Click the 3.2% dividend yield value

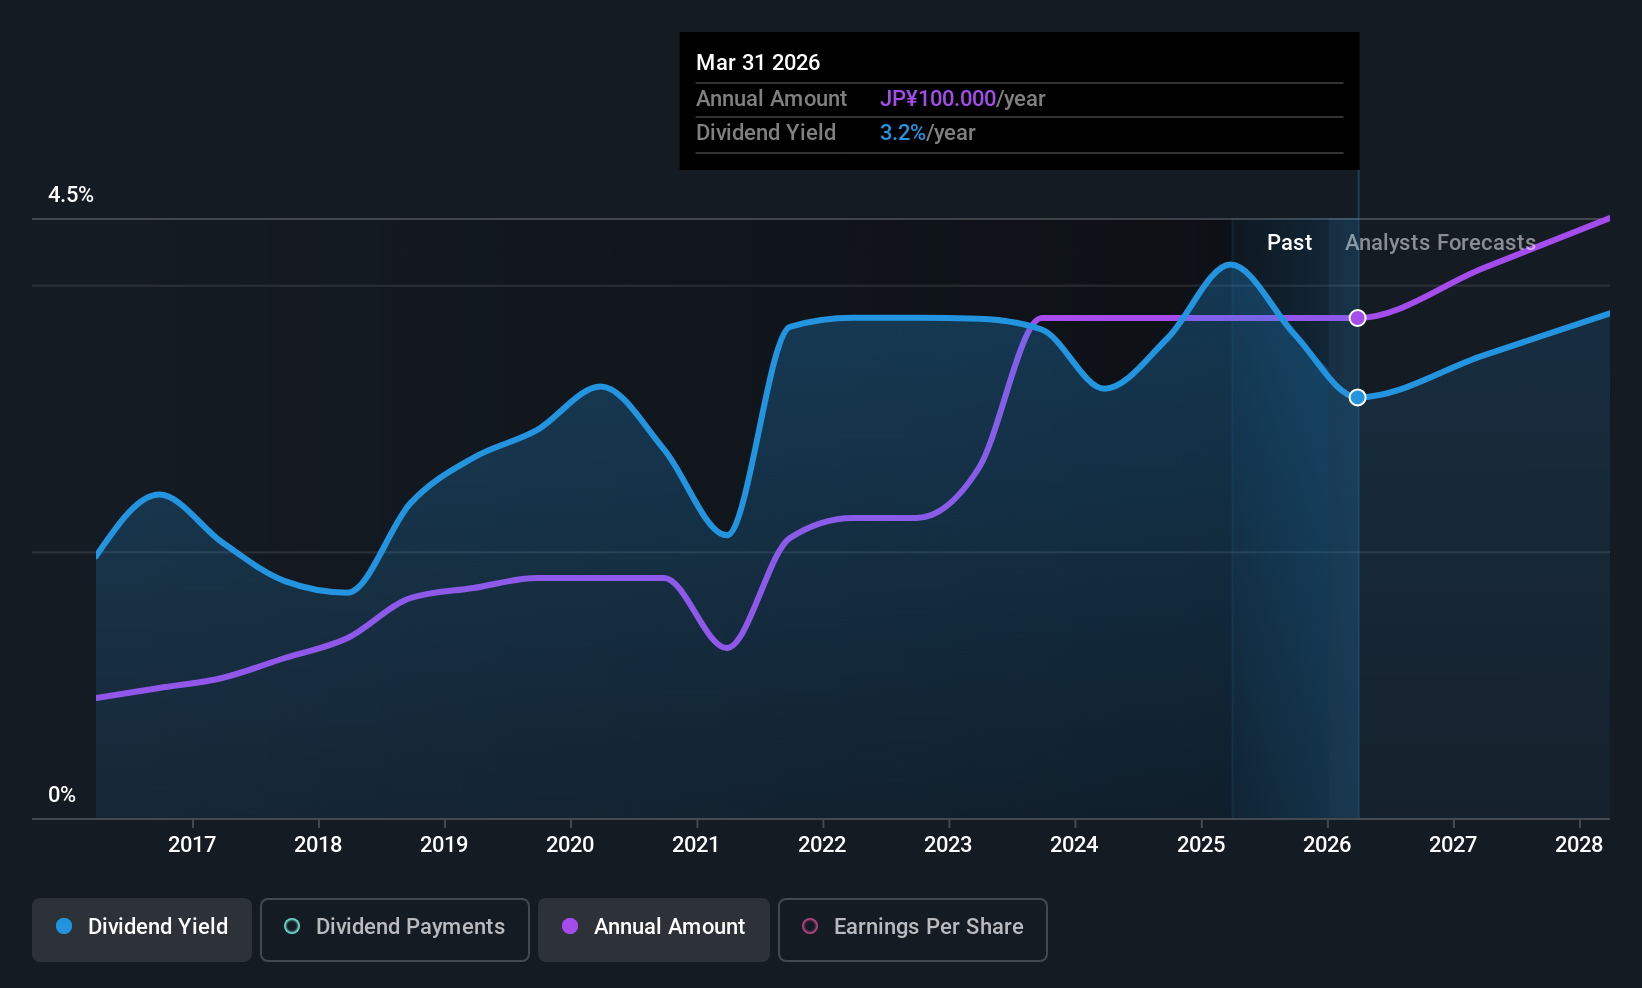903,133
